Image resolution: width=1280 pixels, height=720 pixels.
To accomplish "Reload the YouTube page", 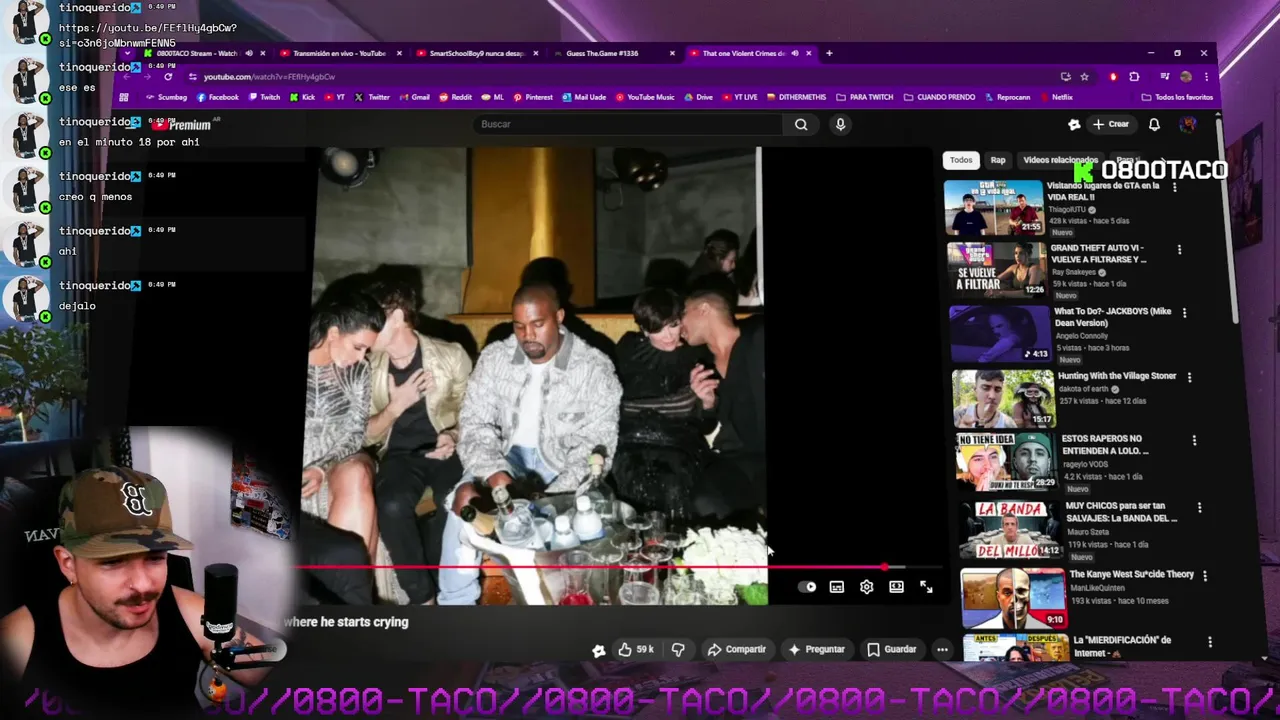I will point(168,77).
